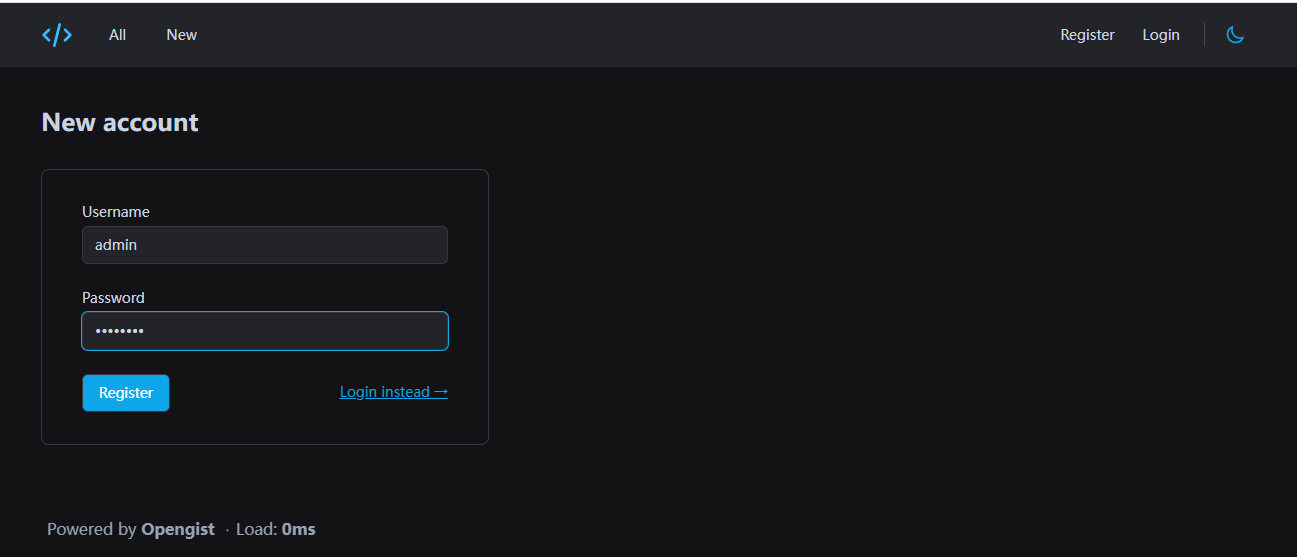Viewport: 1297px width, 557px height.
Task: Click empty space below the Register button
Action: pyautogui.click(x=126, y=428)
